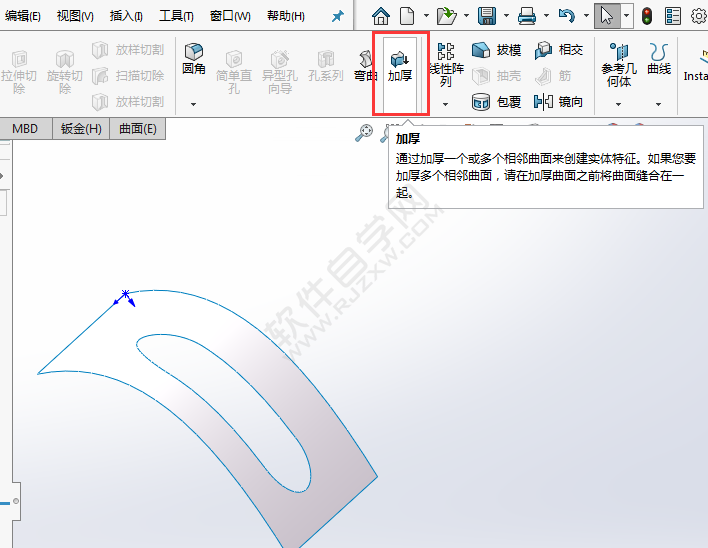Screen dimensions: 708x548
Task: Expand the Select tool dropdown arrow
Action: click(626, 16)
